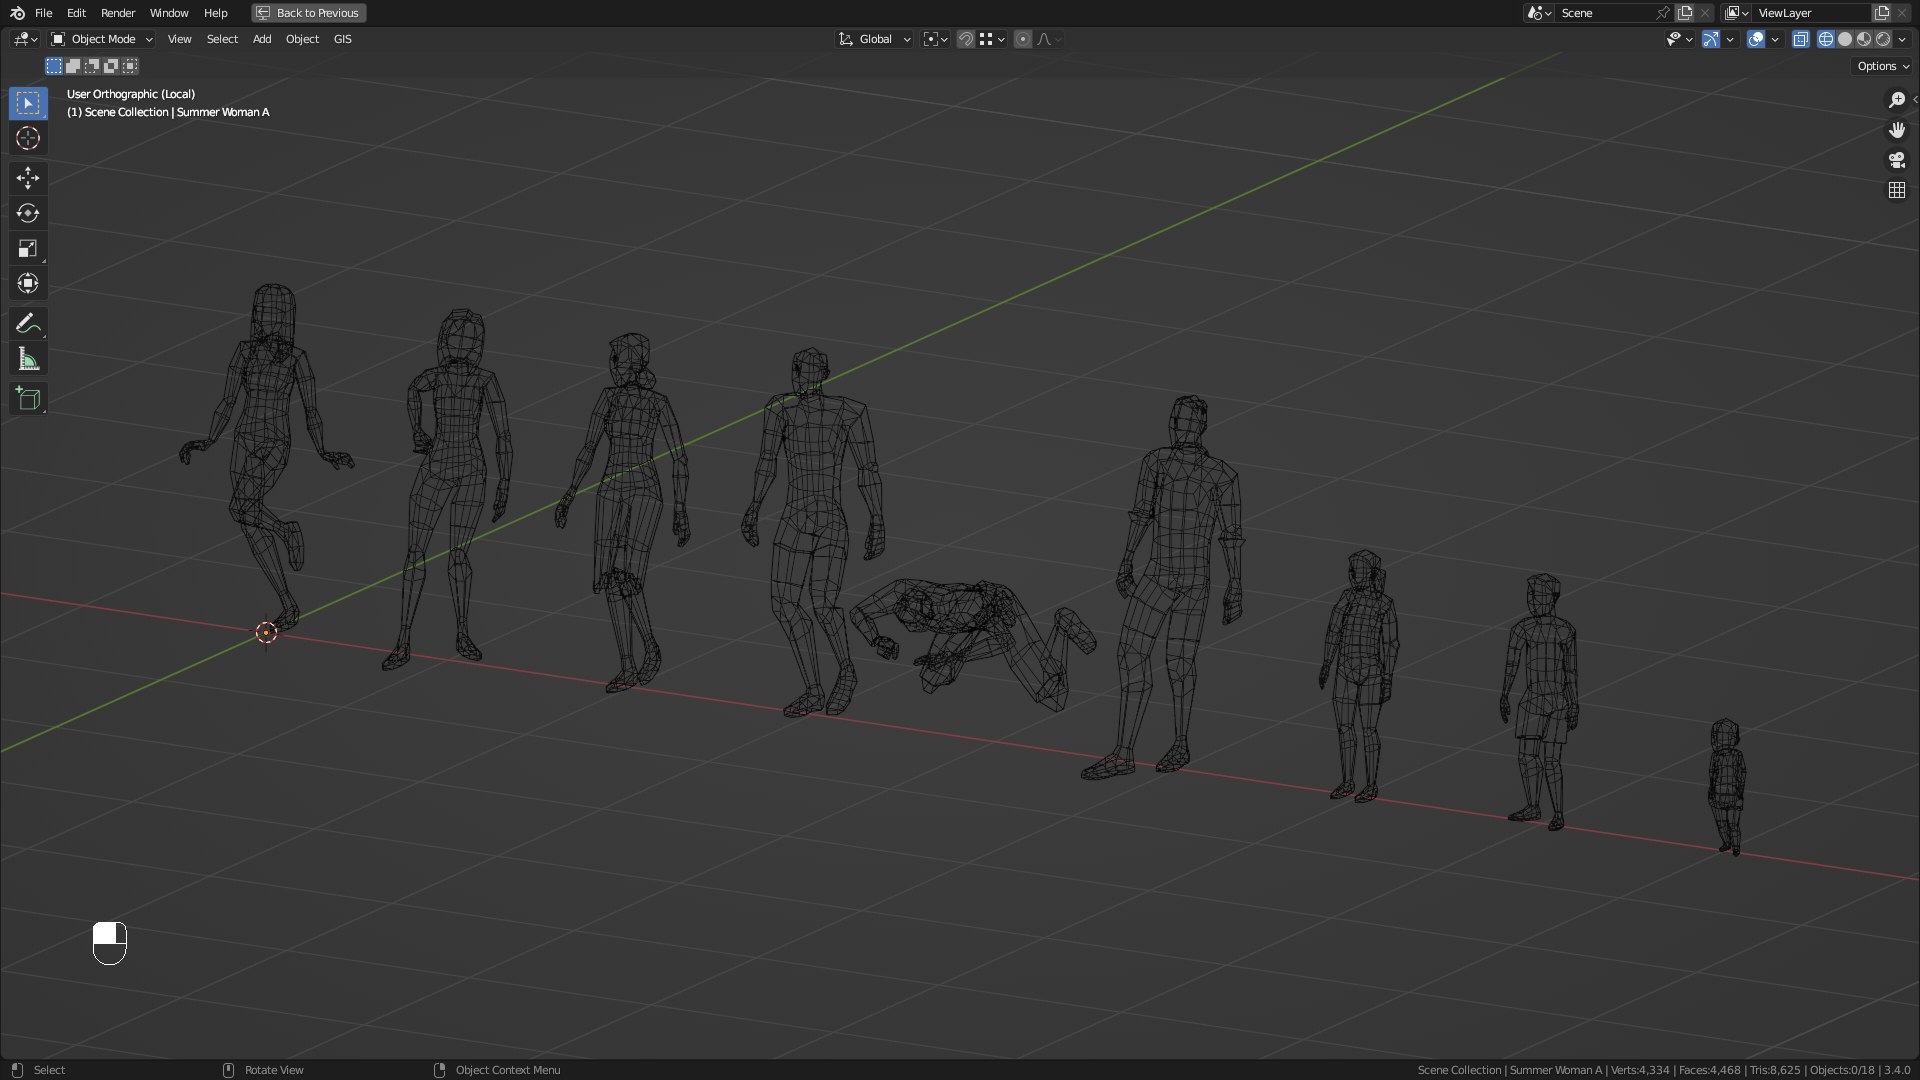
Task: Expand the overlays options dropdown arrow
Action: (x=1775, y=39)
